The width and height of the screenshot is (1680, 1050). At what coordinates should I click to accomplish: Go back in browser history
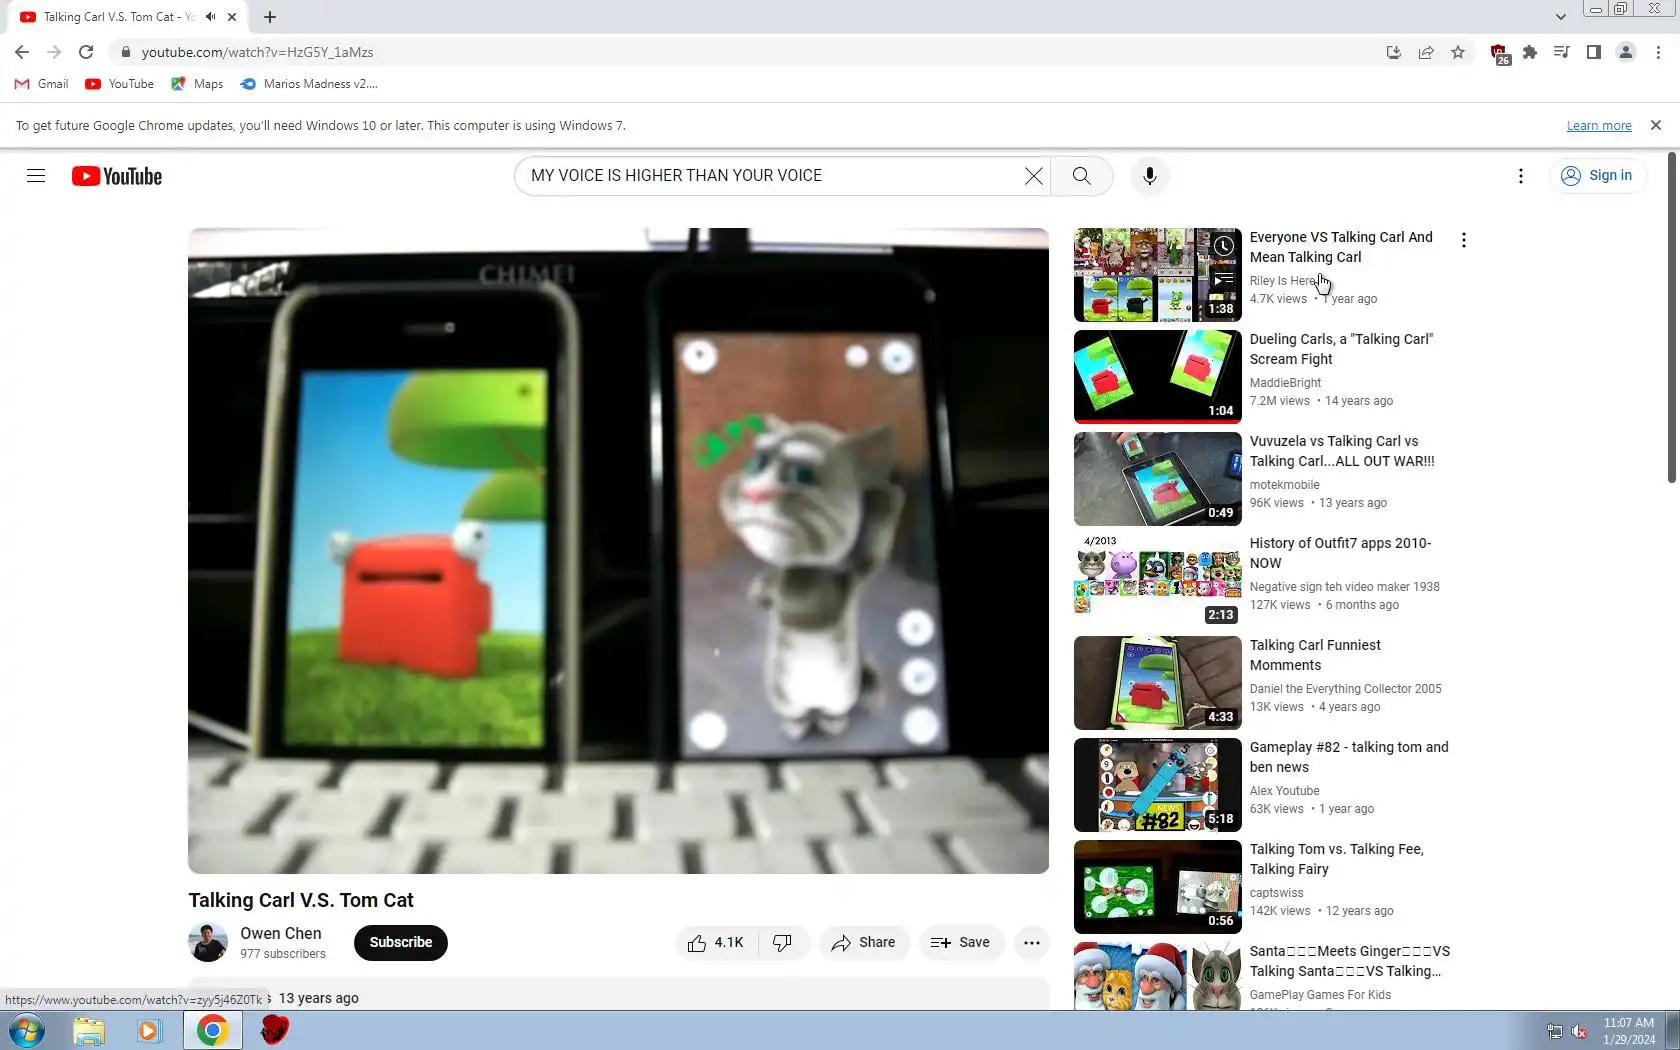(22, 52)
